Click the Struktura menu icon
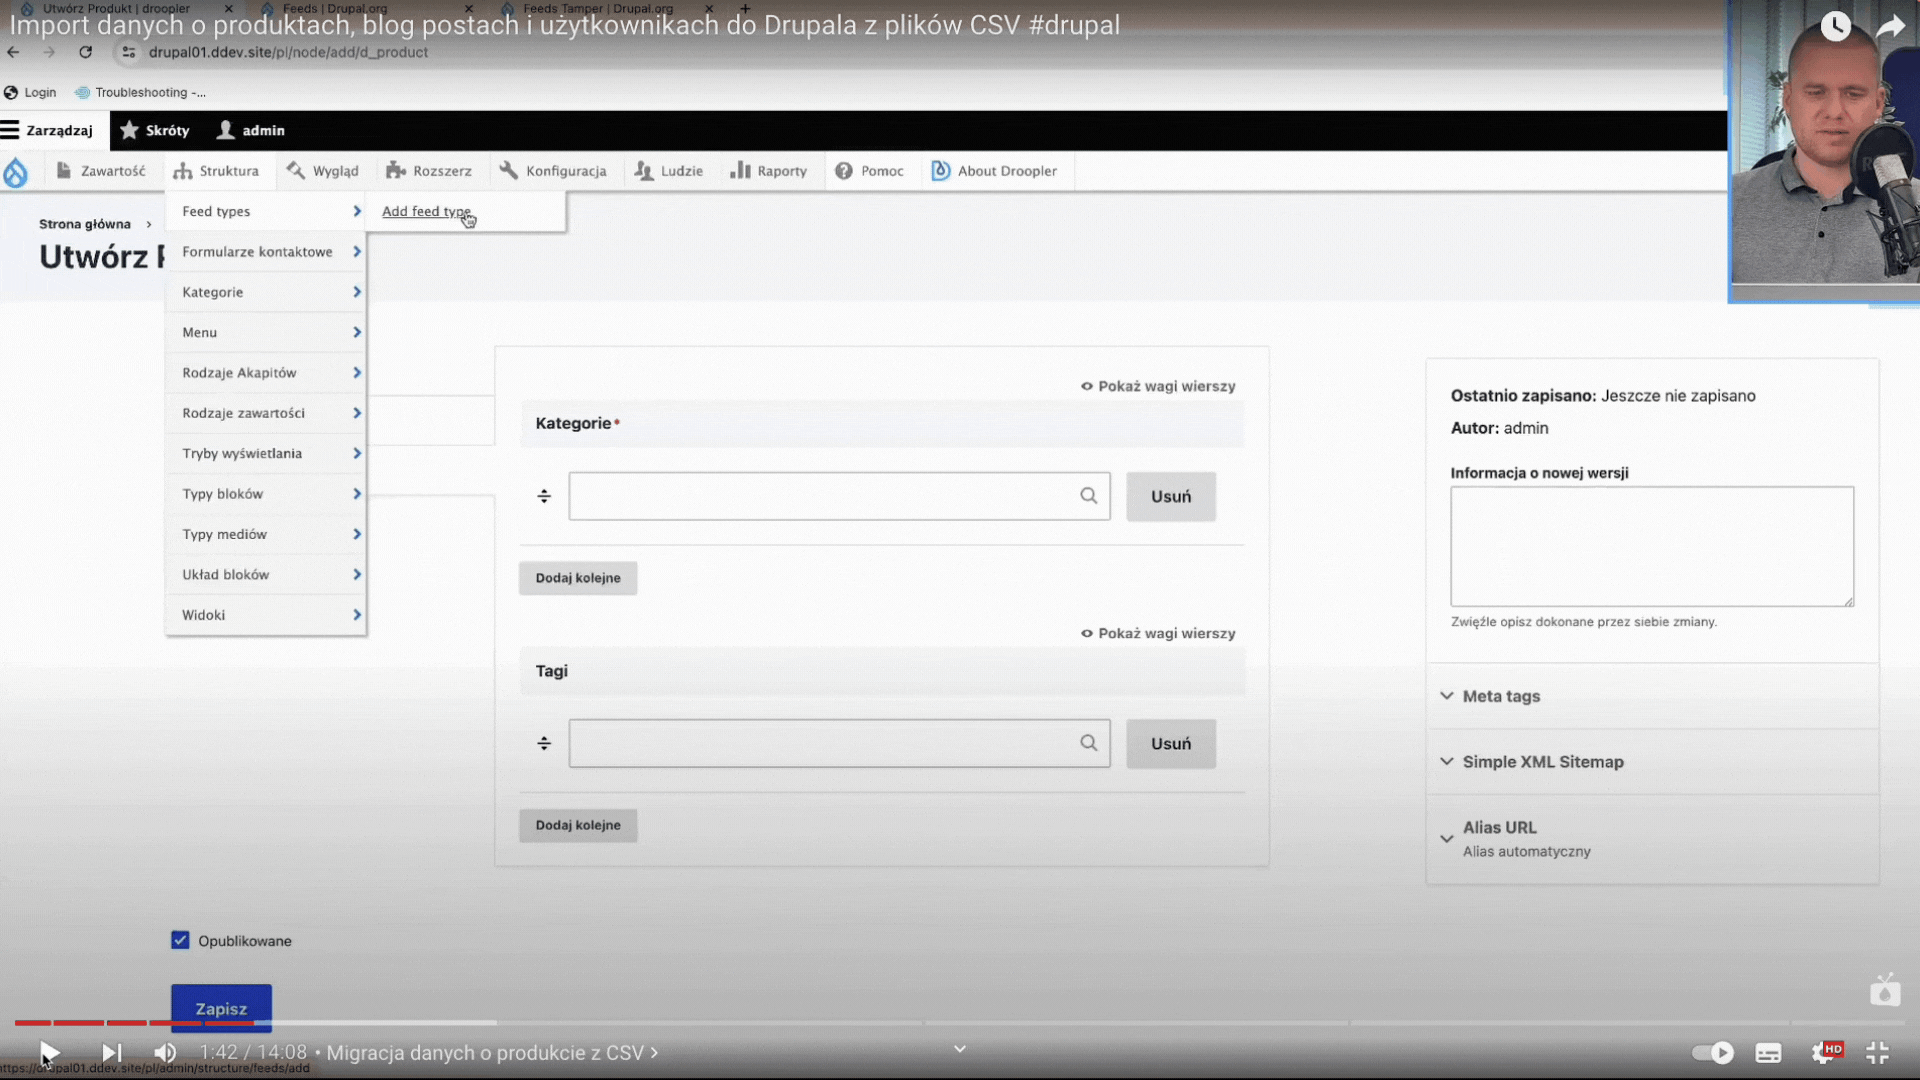1920x1080 pixels. pyautogui.click(x=182, y=170)
